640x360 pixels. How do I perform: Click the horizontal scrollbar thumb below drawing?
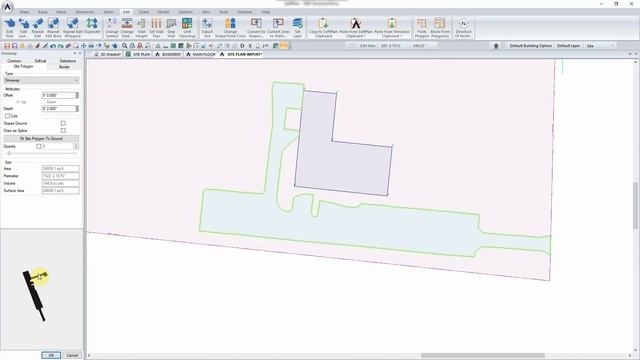coord(482,356)
